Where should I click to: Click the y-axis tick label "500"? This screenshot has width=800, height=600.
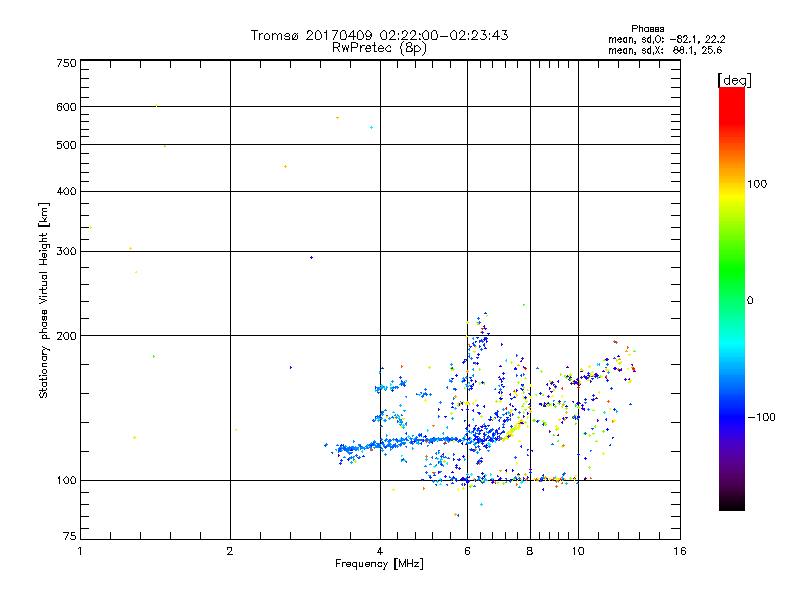click(x=66, y=145)
